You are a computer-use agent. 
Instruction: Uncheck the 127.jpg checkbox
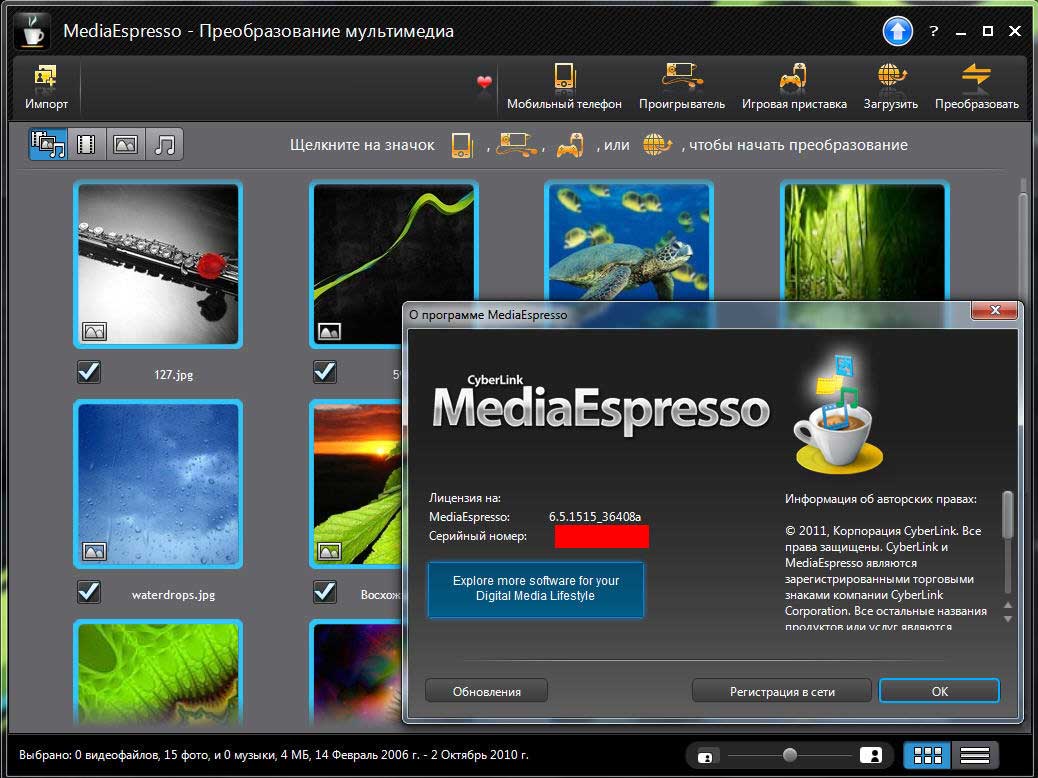pos(89,371)
